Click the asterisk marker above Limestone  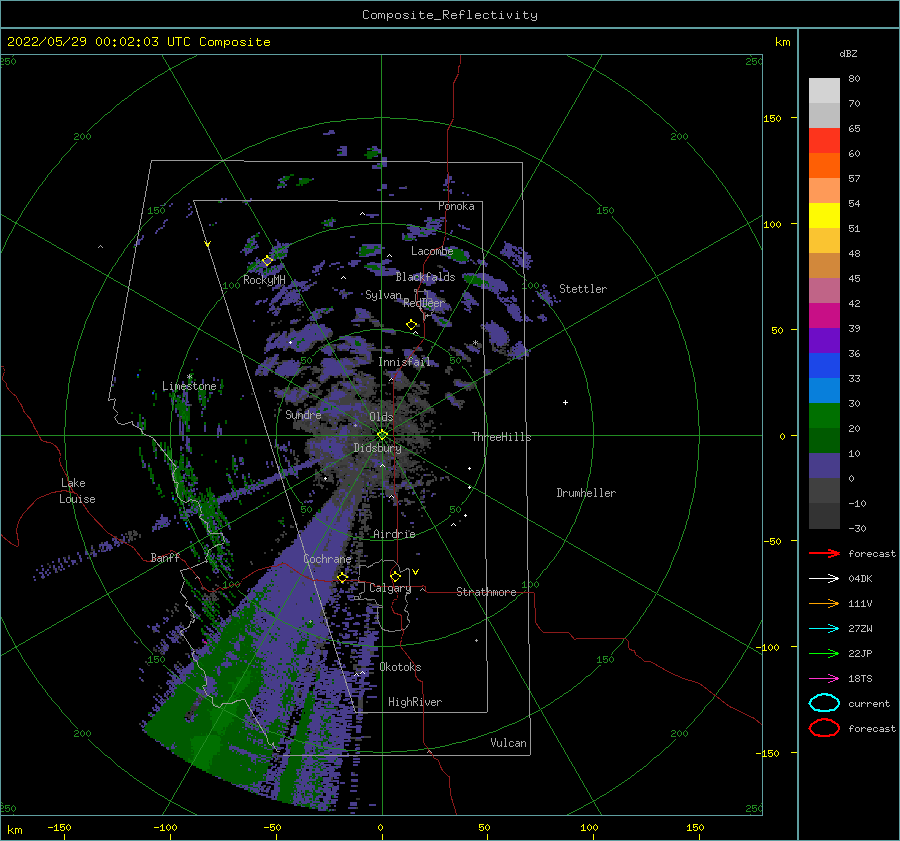click(189, 377)
